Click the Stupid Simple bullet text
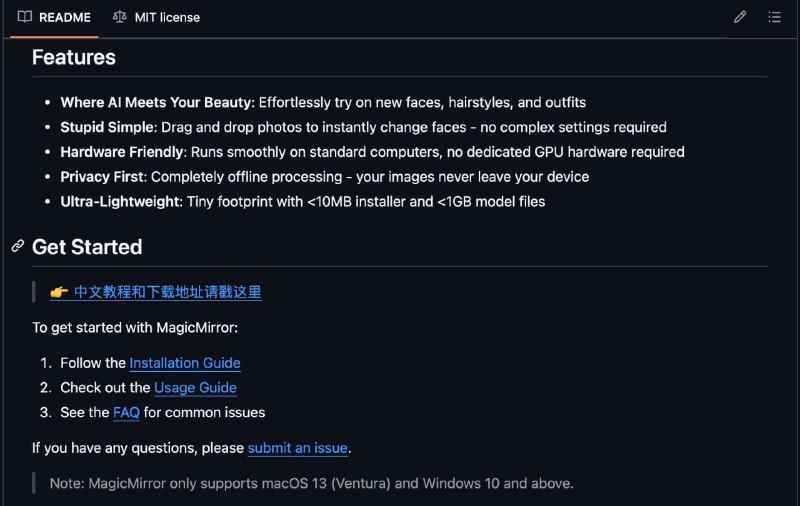Screen dimensions: 800x506 tap(363, 127)
